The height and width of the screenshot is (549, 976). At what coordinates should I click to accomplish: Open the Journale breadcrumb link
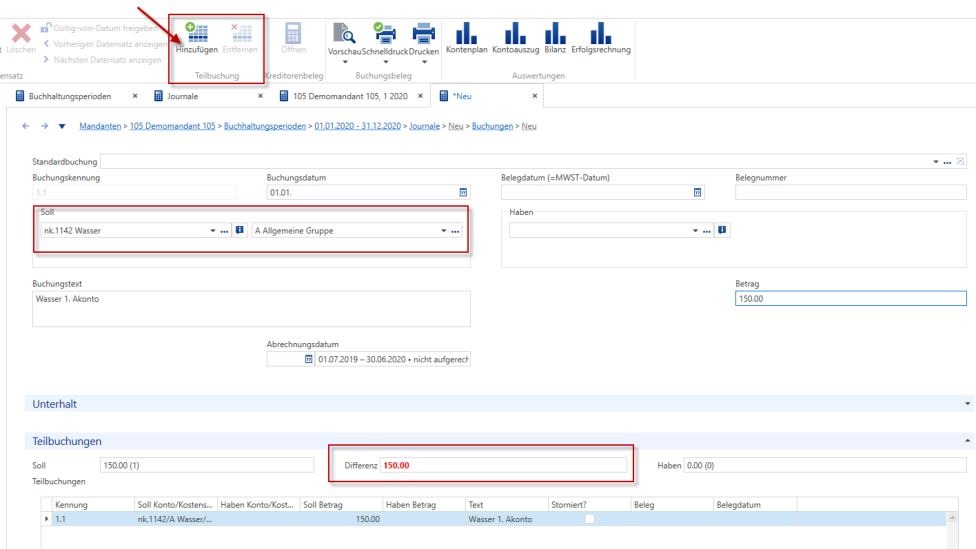425,126
